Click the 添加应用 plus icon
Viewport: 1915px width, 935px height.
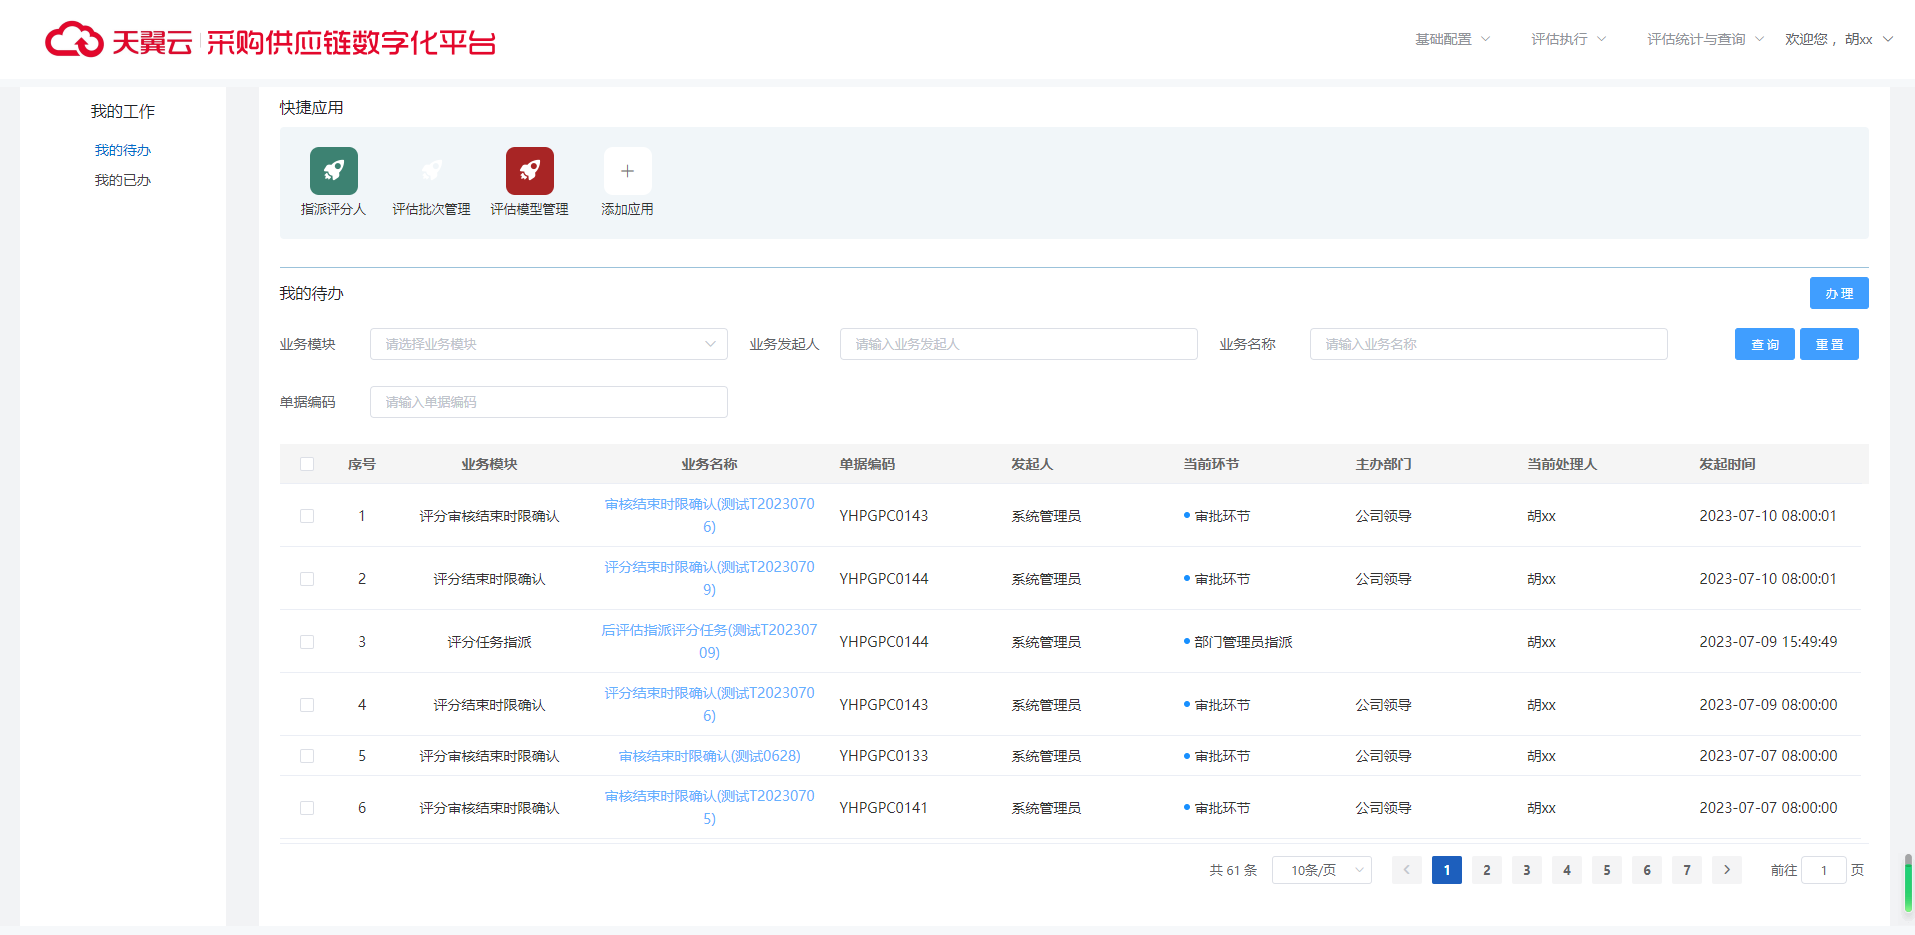[x=627, y=171]
